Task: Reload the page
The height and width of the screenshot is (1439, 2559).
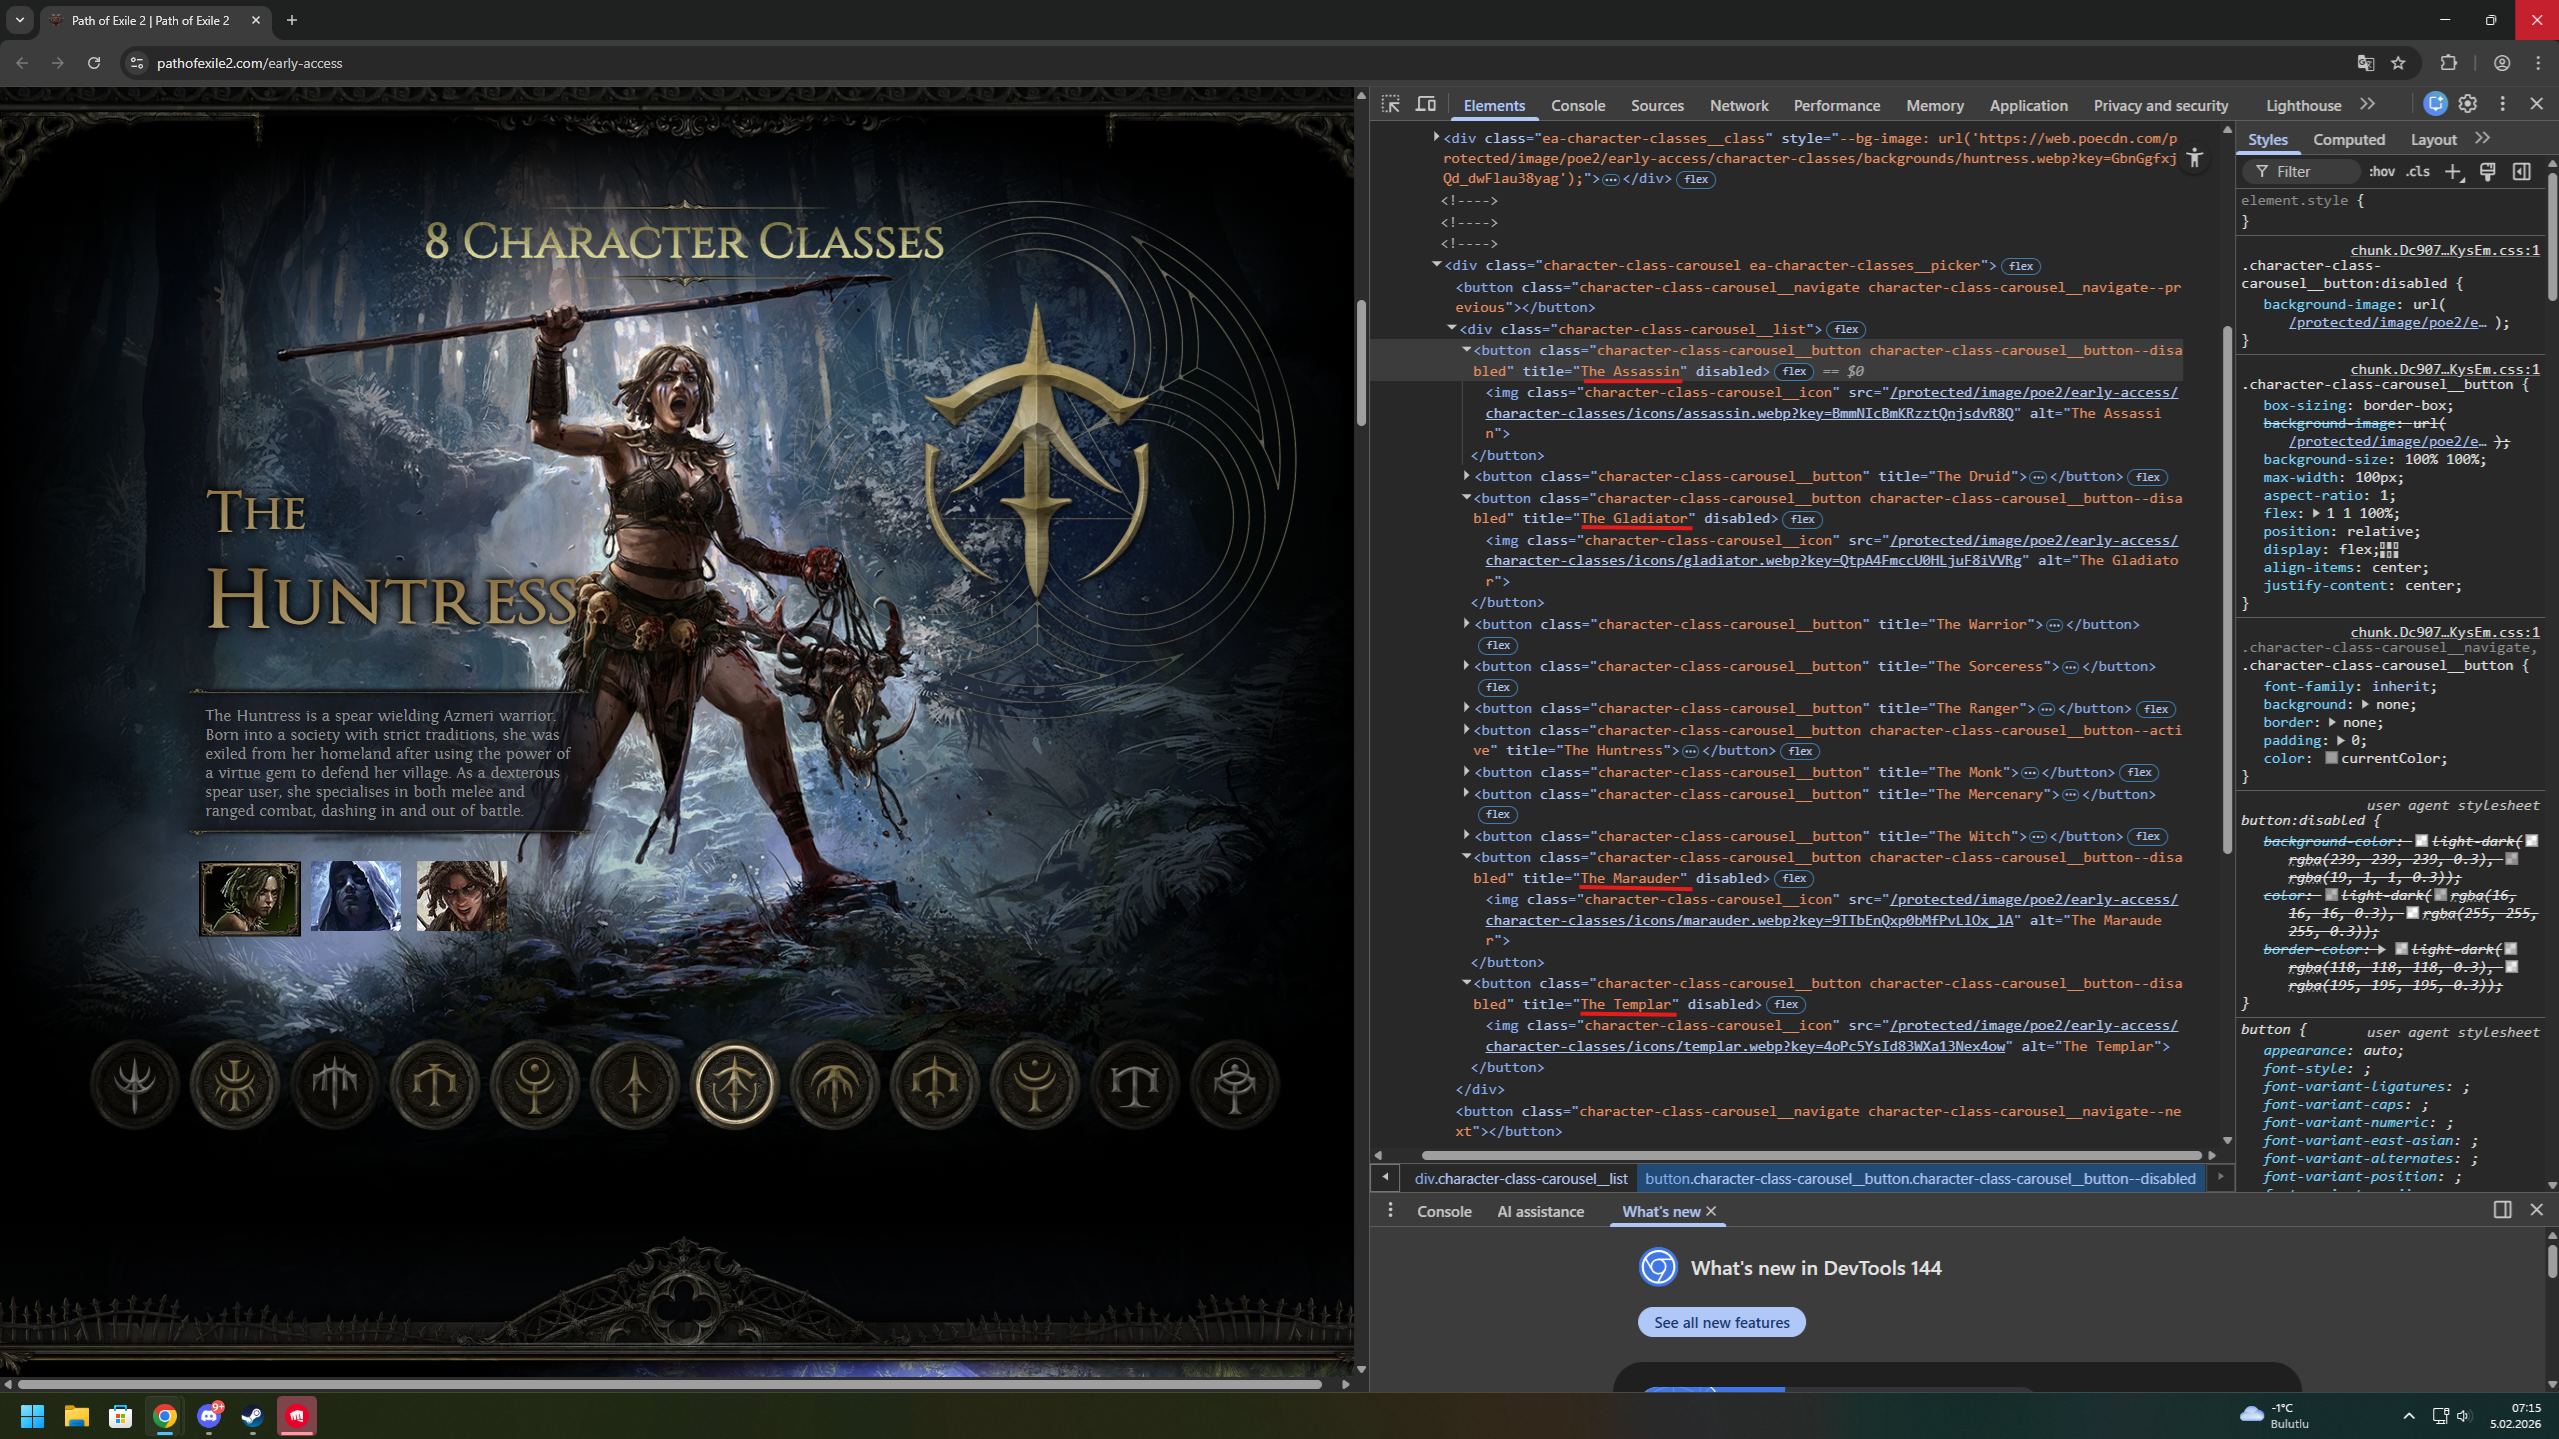Action: (94, 63)
